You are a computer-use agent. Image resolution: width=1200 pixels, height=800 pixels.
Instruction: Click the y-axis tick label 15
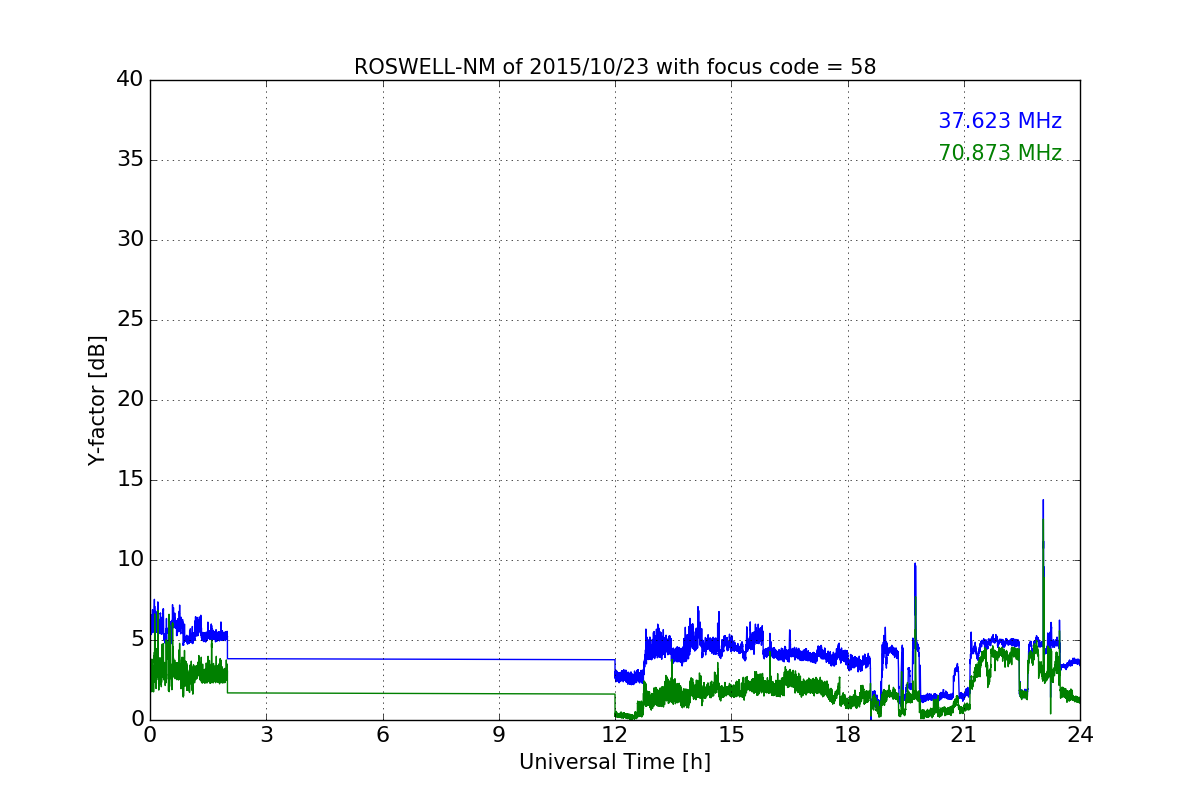[129, 479]
